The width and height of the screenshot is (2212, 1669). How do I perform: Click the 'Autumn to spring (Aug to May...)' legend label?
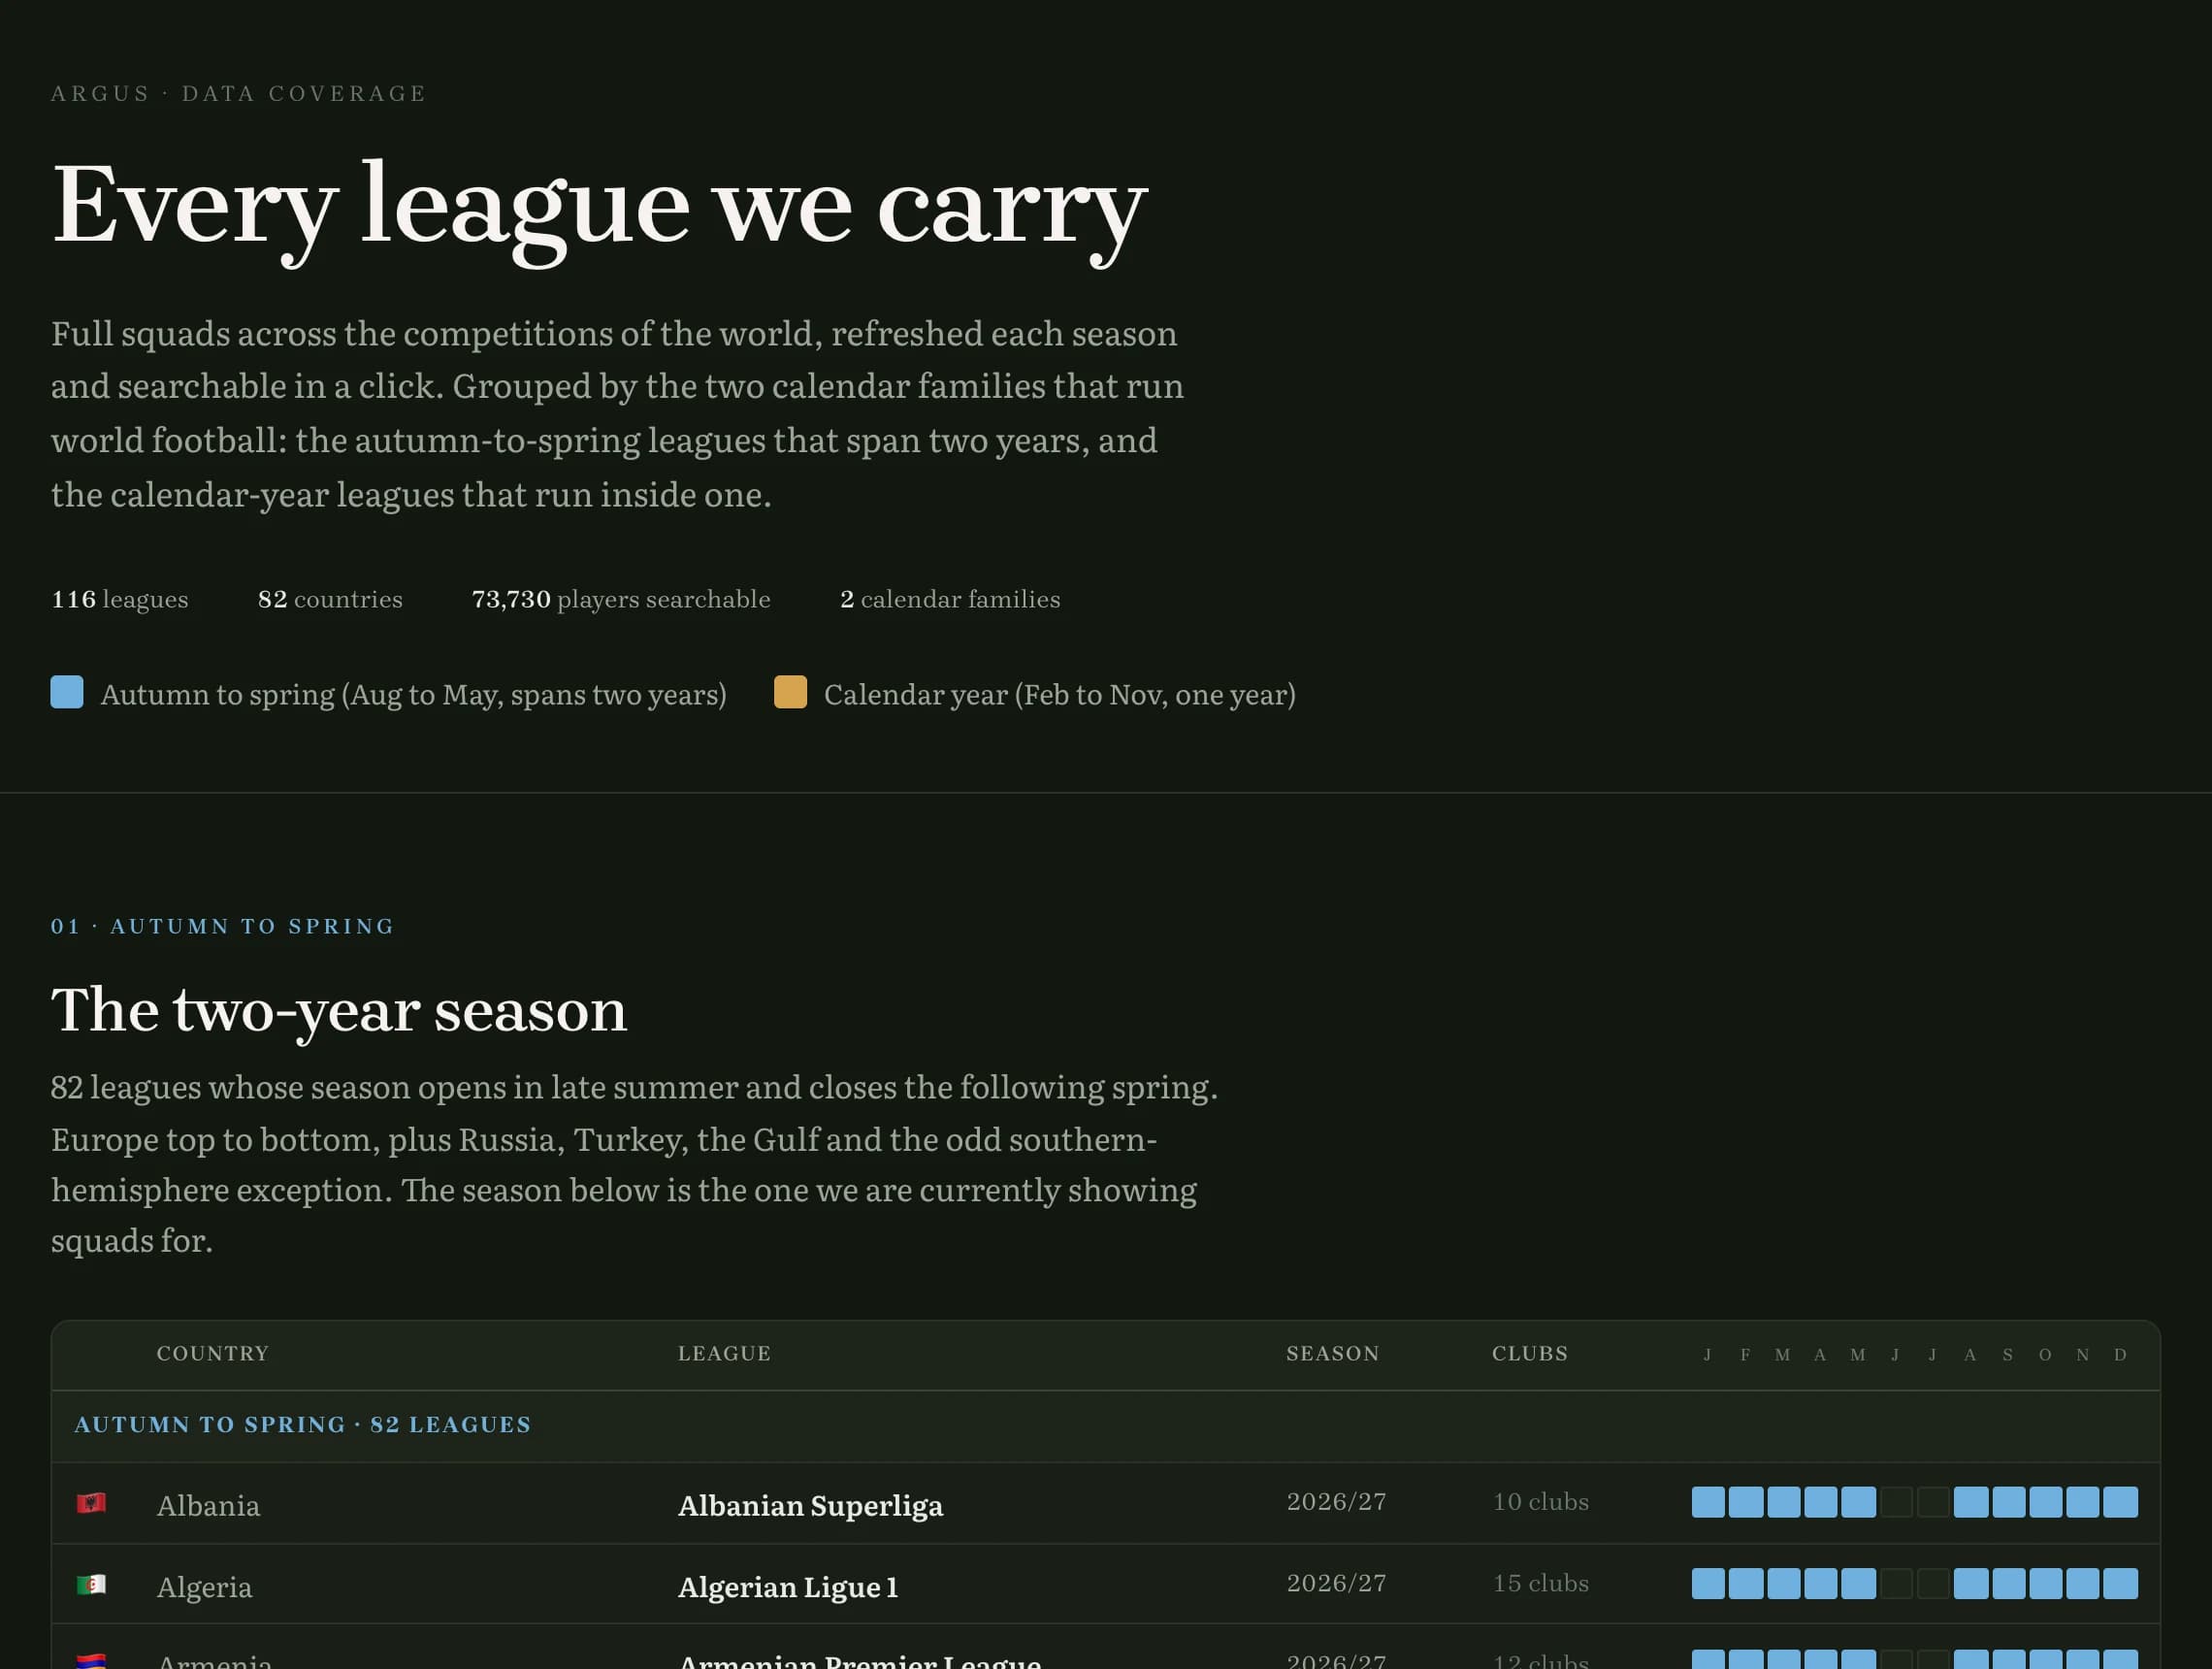pyautogui.click(x=414, y=695)
